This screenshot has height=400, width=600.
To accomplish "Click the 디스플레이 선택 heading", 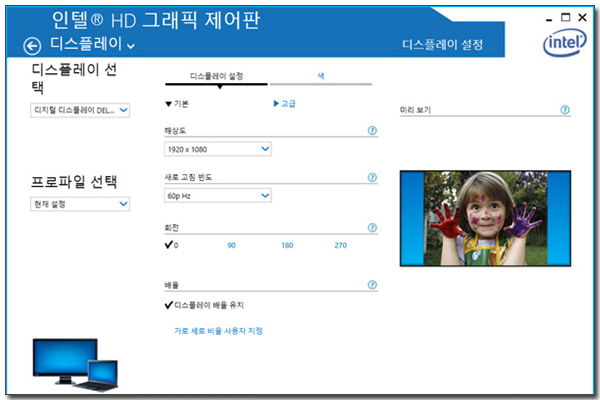I will tap(74, 78).
